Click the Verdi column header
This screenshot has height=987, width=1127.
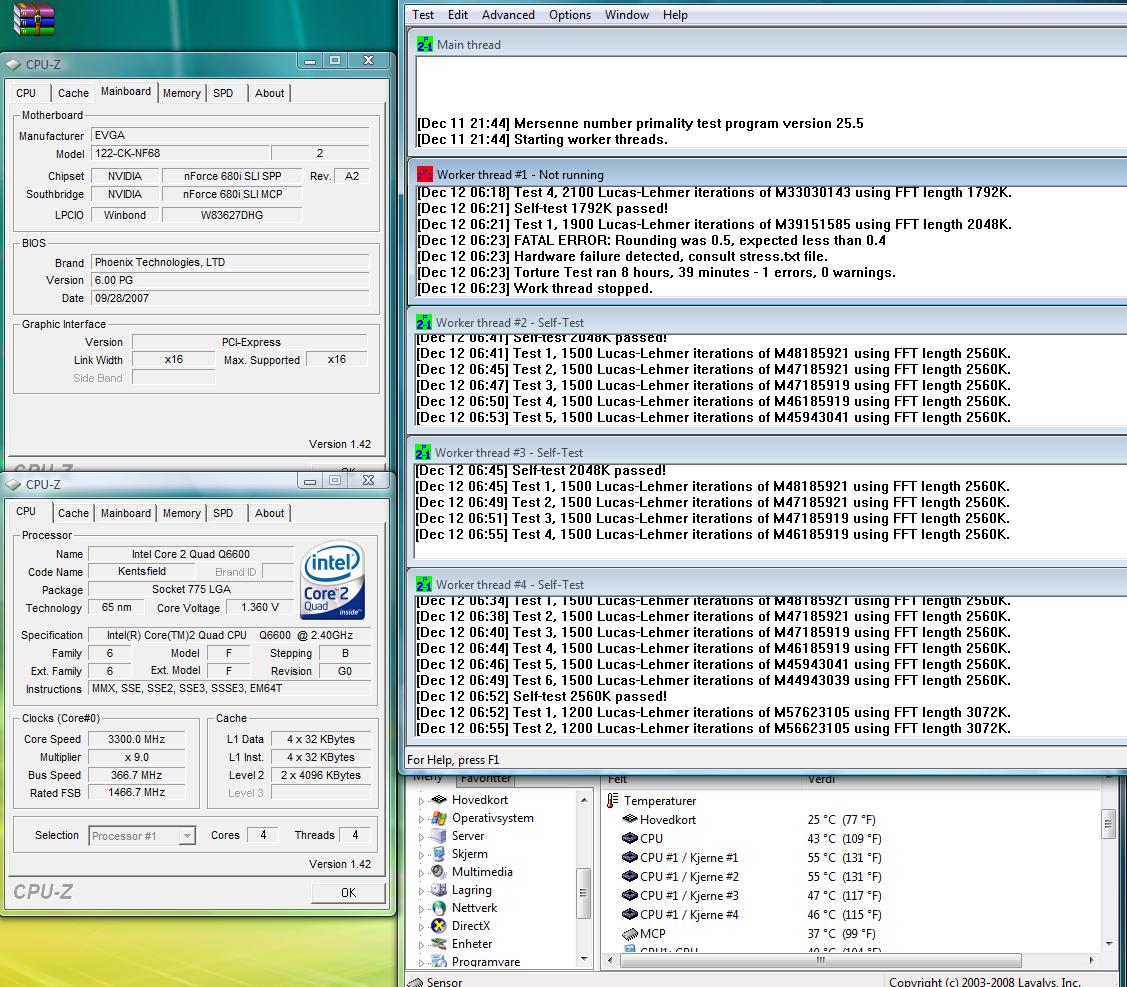tap(822, 779)
